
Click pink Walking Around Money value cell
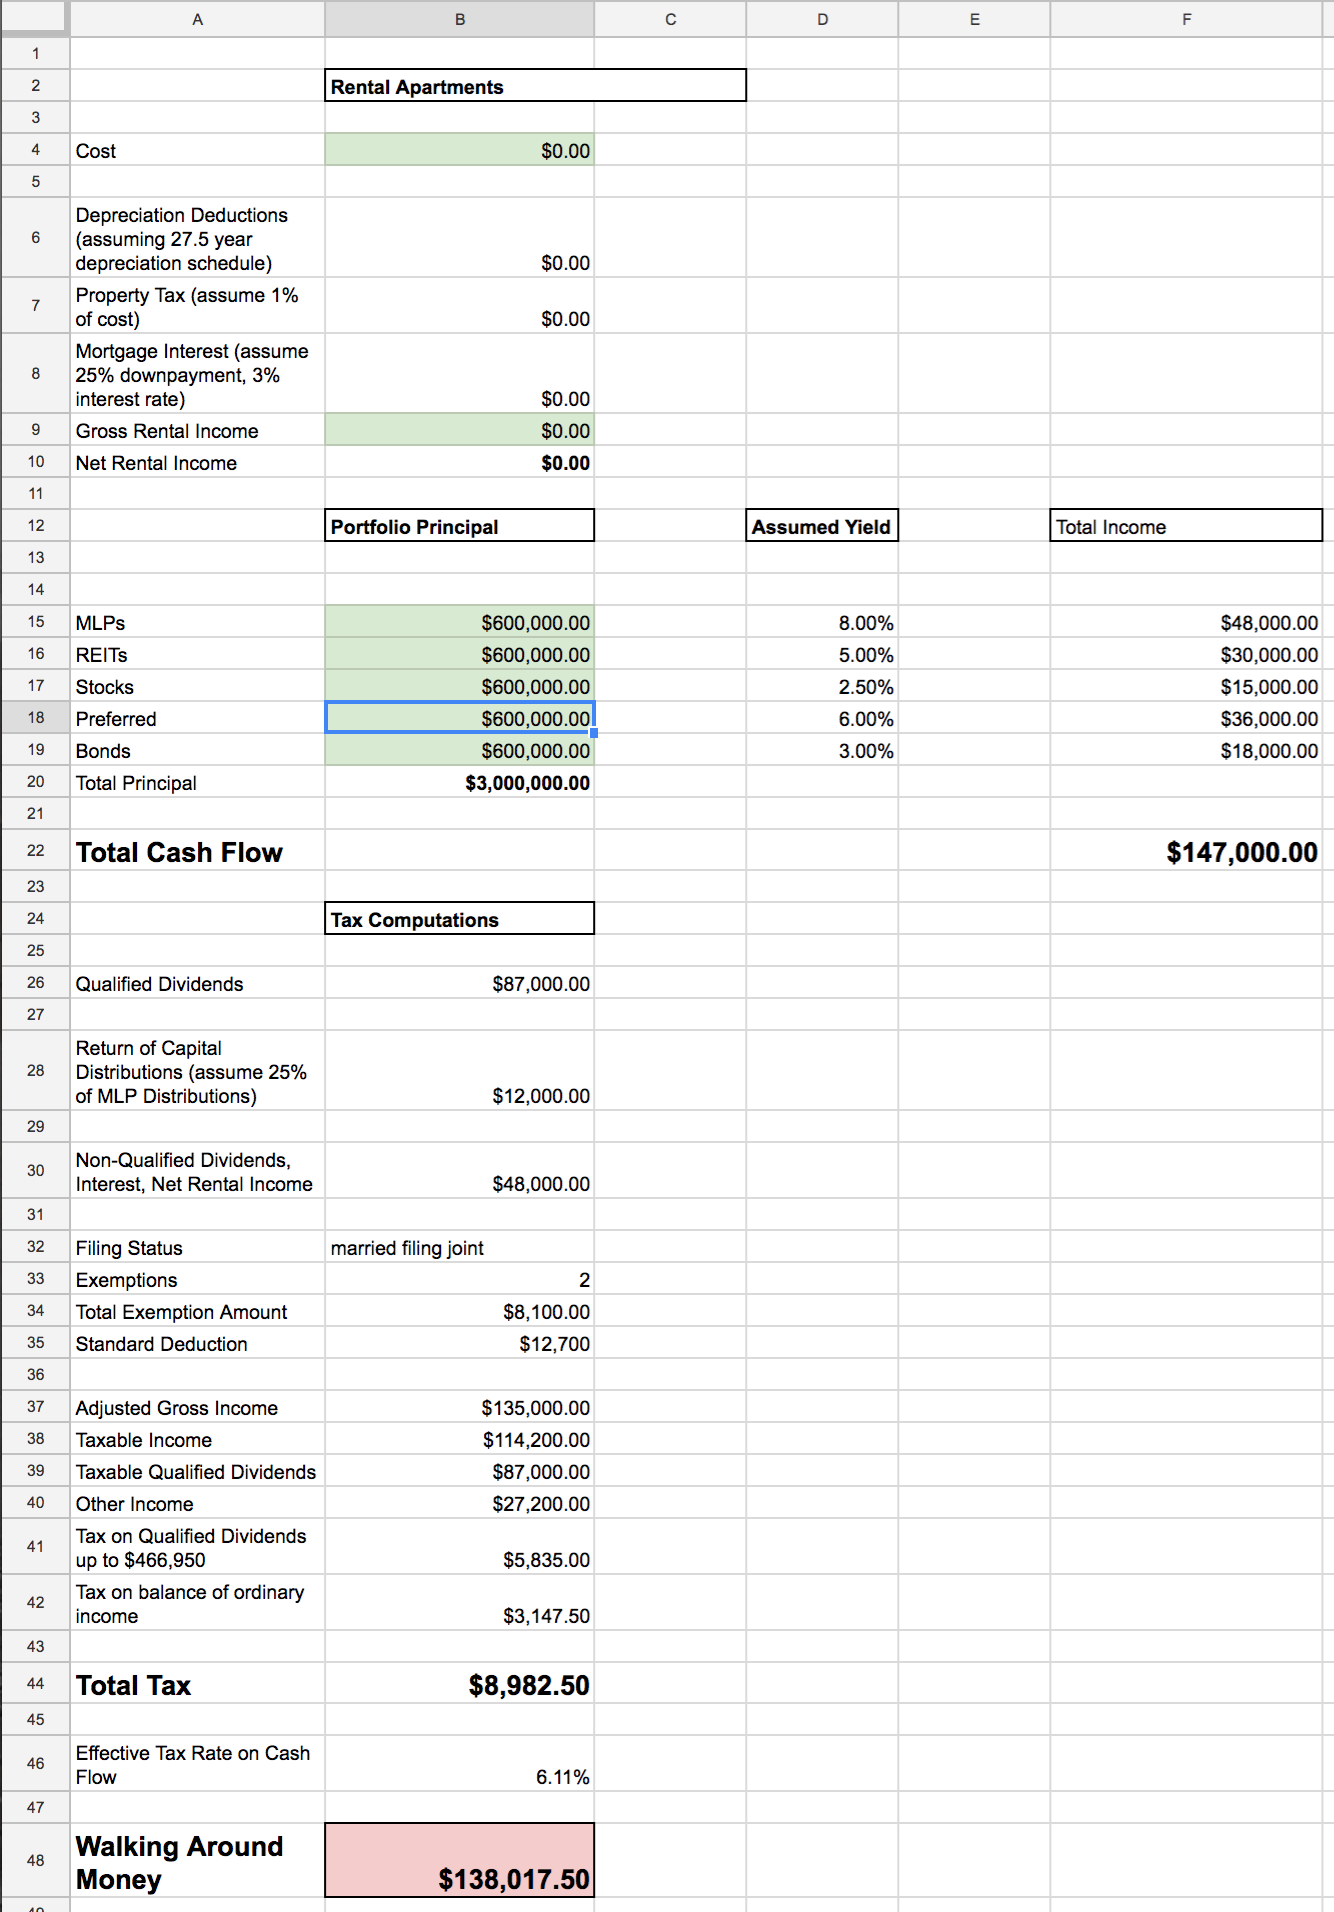tap(460, 1860)
